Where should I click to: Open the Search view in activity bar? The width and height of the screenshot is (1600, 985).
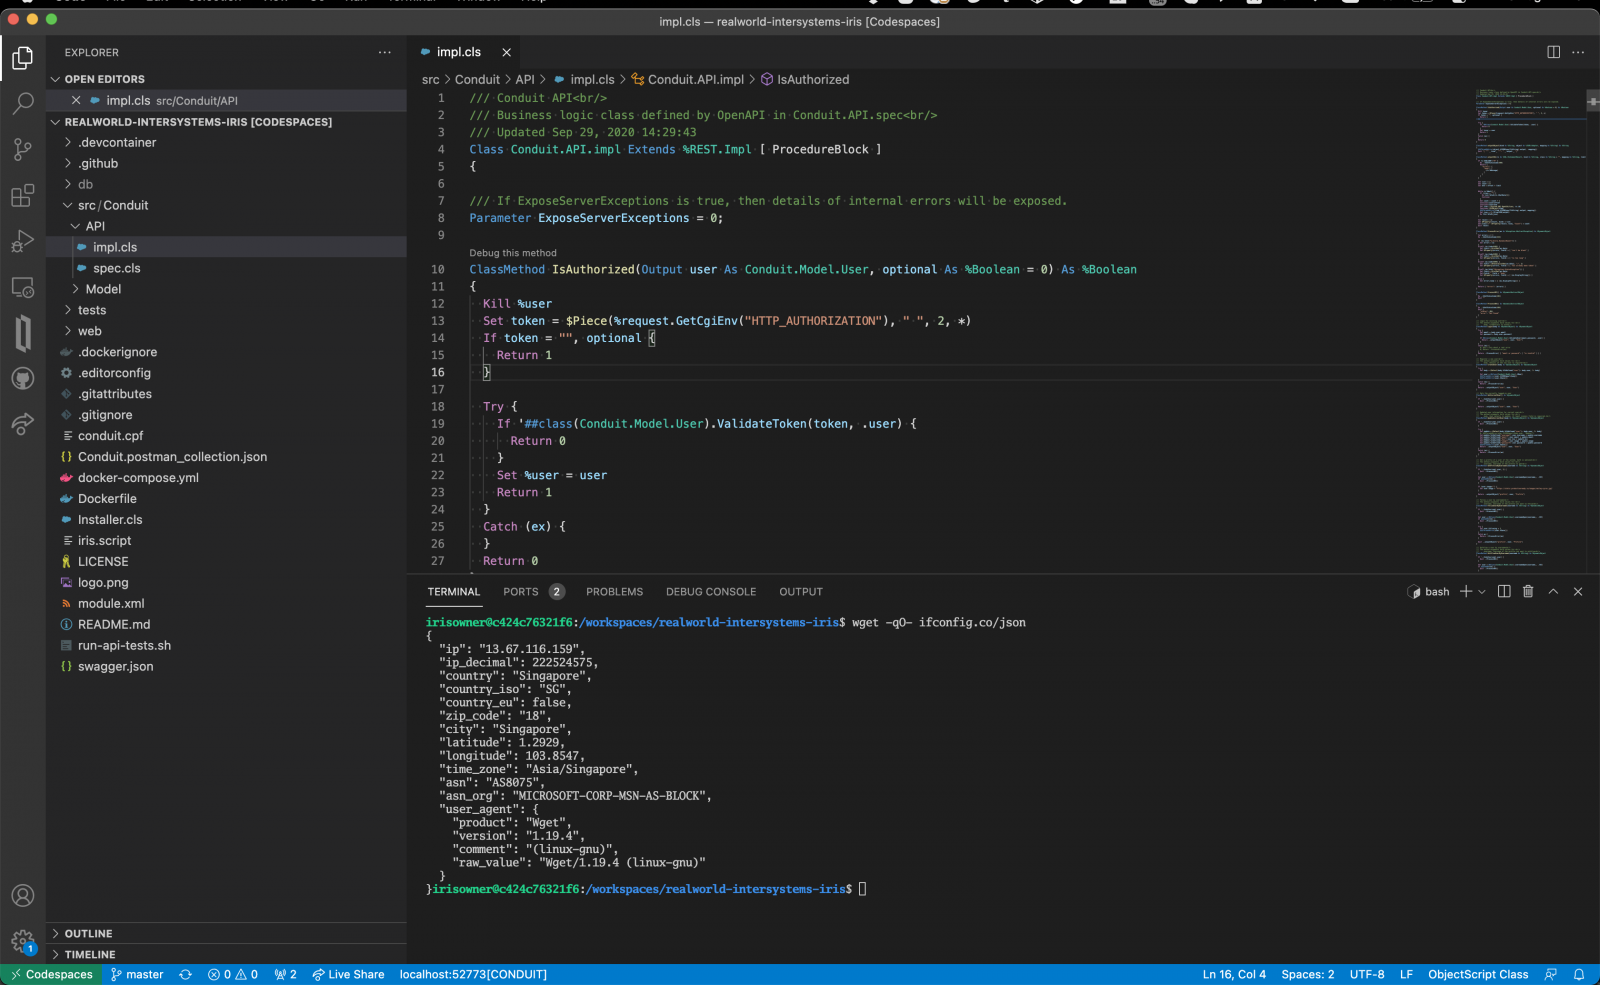click(x=22, y=103)
